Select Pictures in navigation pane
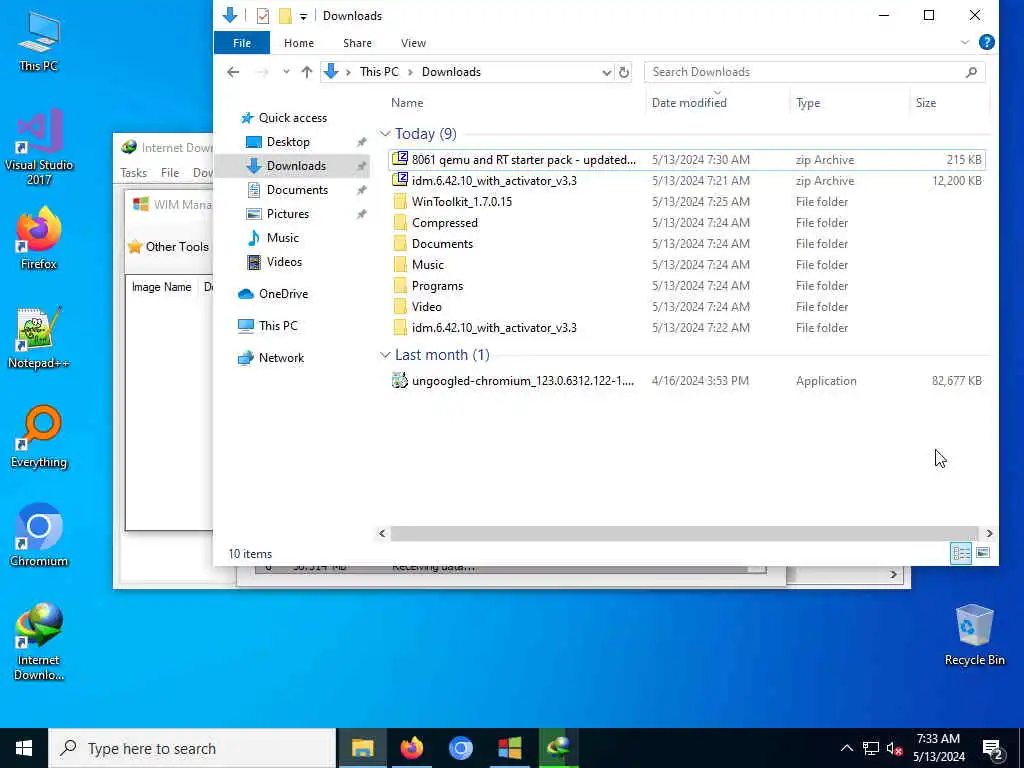1024x768 pixels. coord(287,214)
